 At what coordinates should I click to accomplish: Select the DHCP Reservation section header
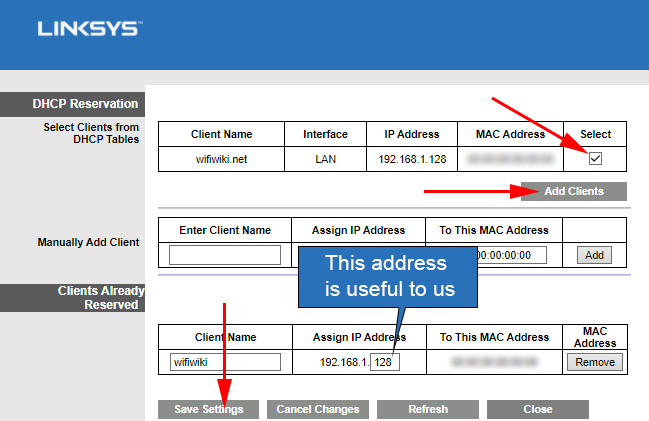[70, 103]
